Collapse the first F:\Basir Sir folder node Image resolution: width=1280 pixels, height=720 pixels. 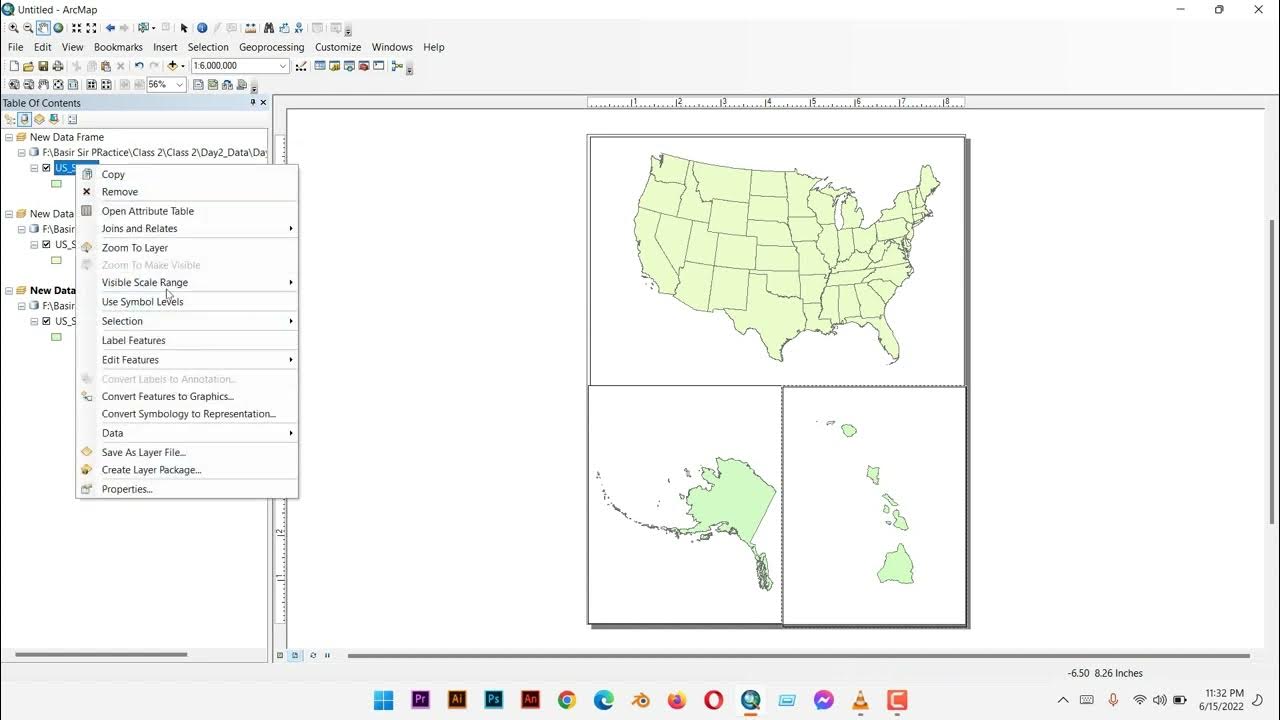[x=21, y=153]
